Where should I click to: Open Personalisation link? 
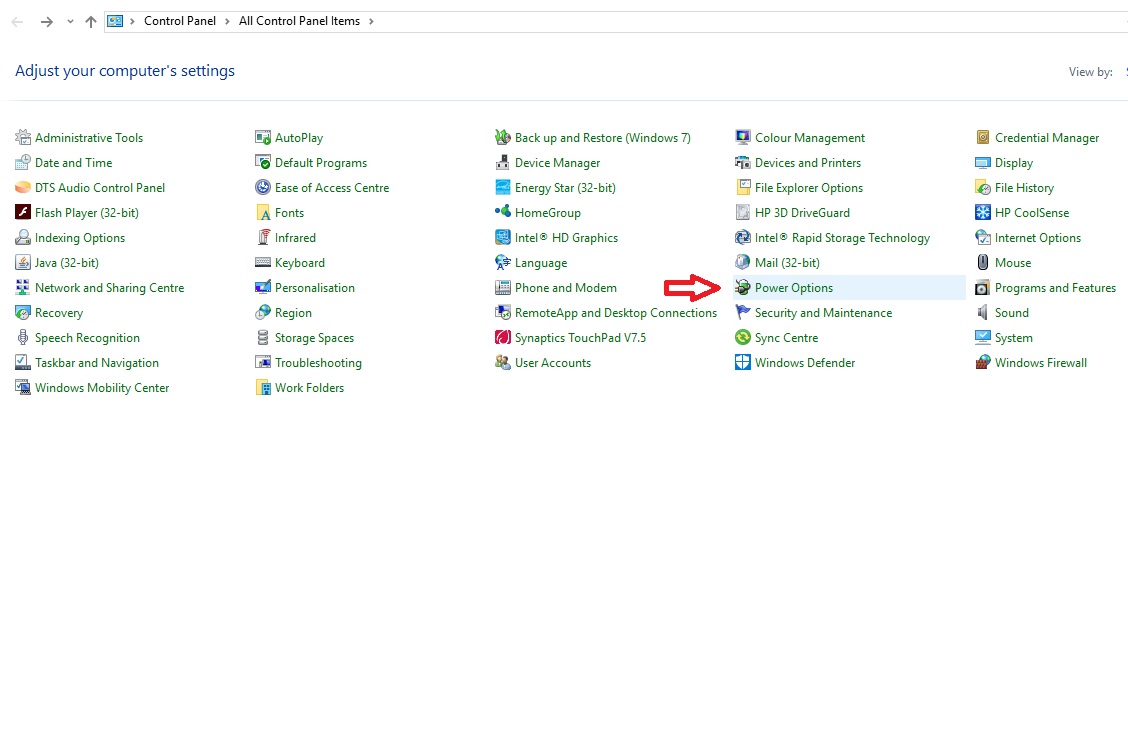click(x=314, y=288)
